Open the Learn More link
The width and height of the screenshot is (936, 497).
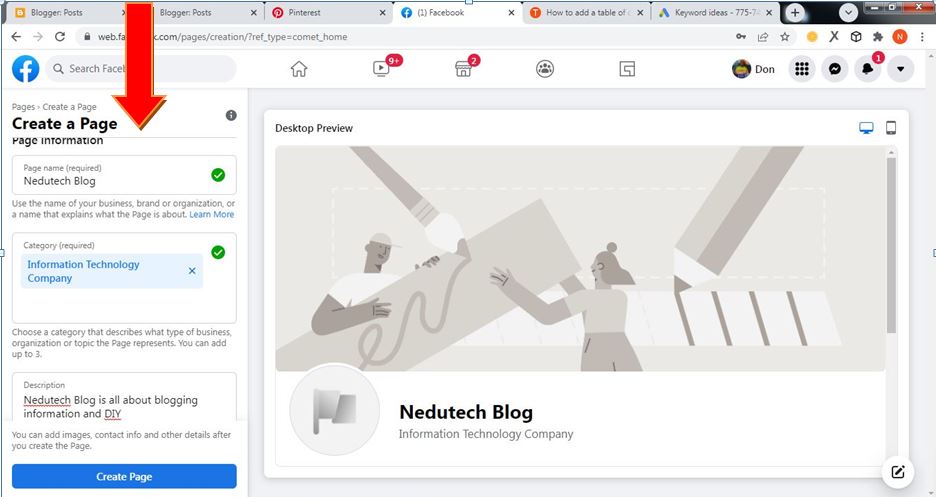point(211,214)
